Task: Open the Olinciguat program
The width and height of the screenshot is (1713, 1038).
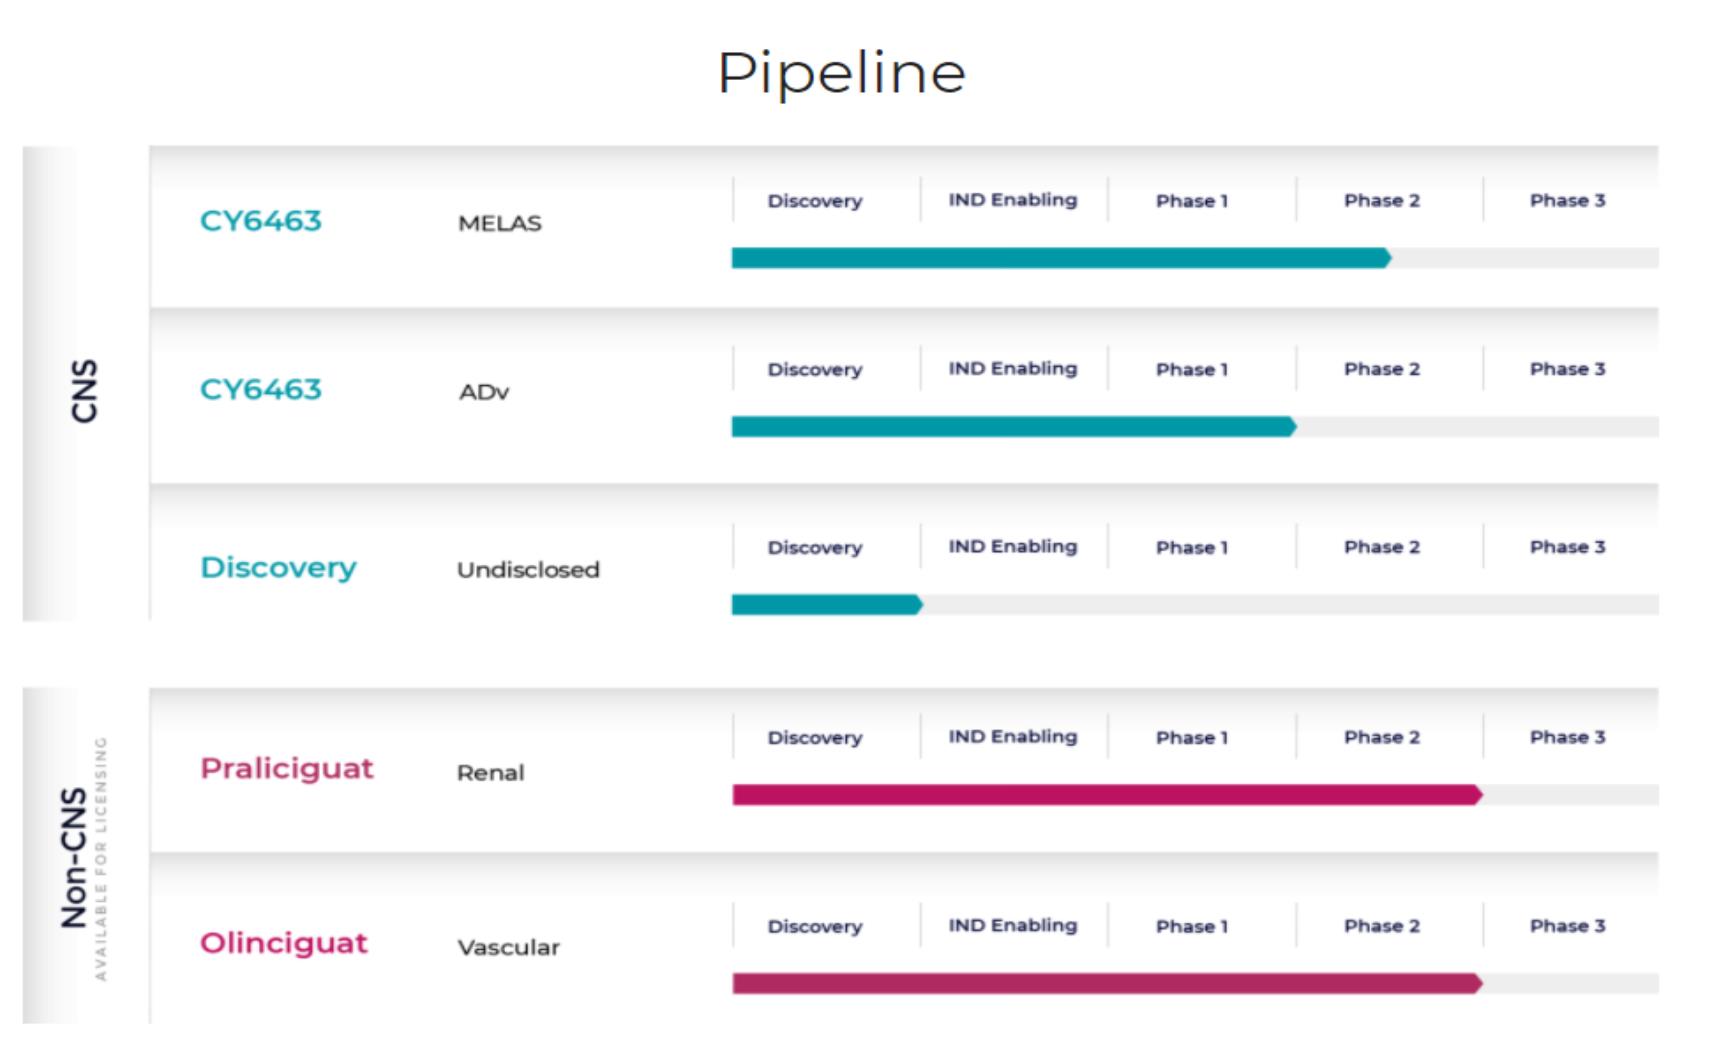Action: 284,943
